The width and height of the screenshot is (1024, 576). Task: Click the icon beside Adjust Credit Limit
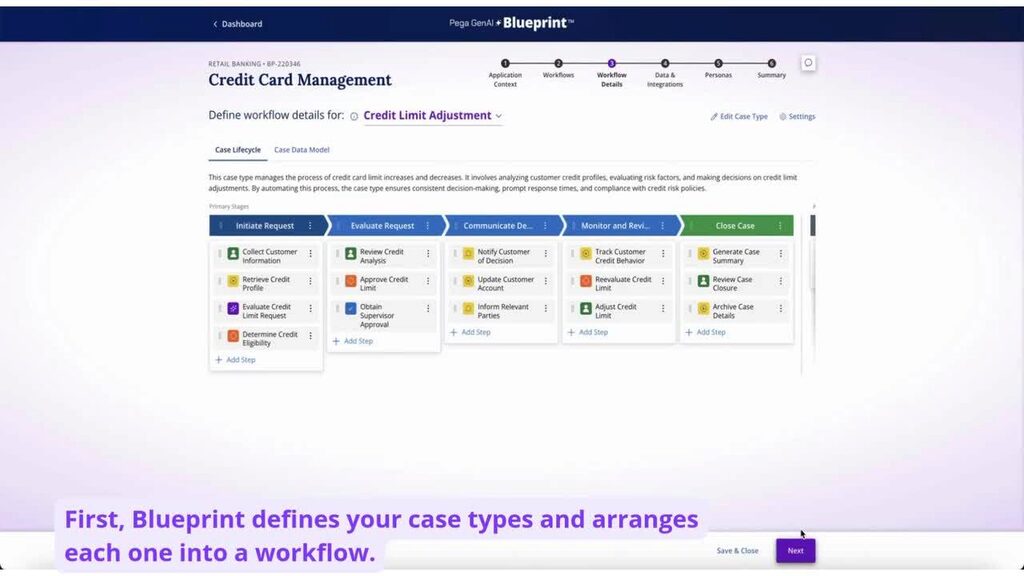coord(585,309)
